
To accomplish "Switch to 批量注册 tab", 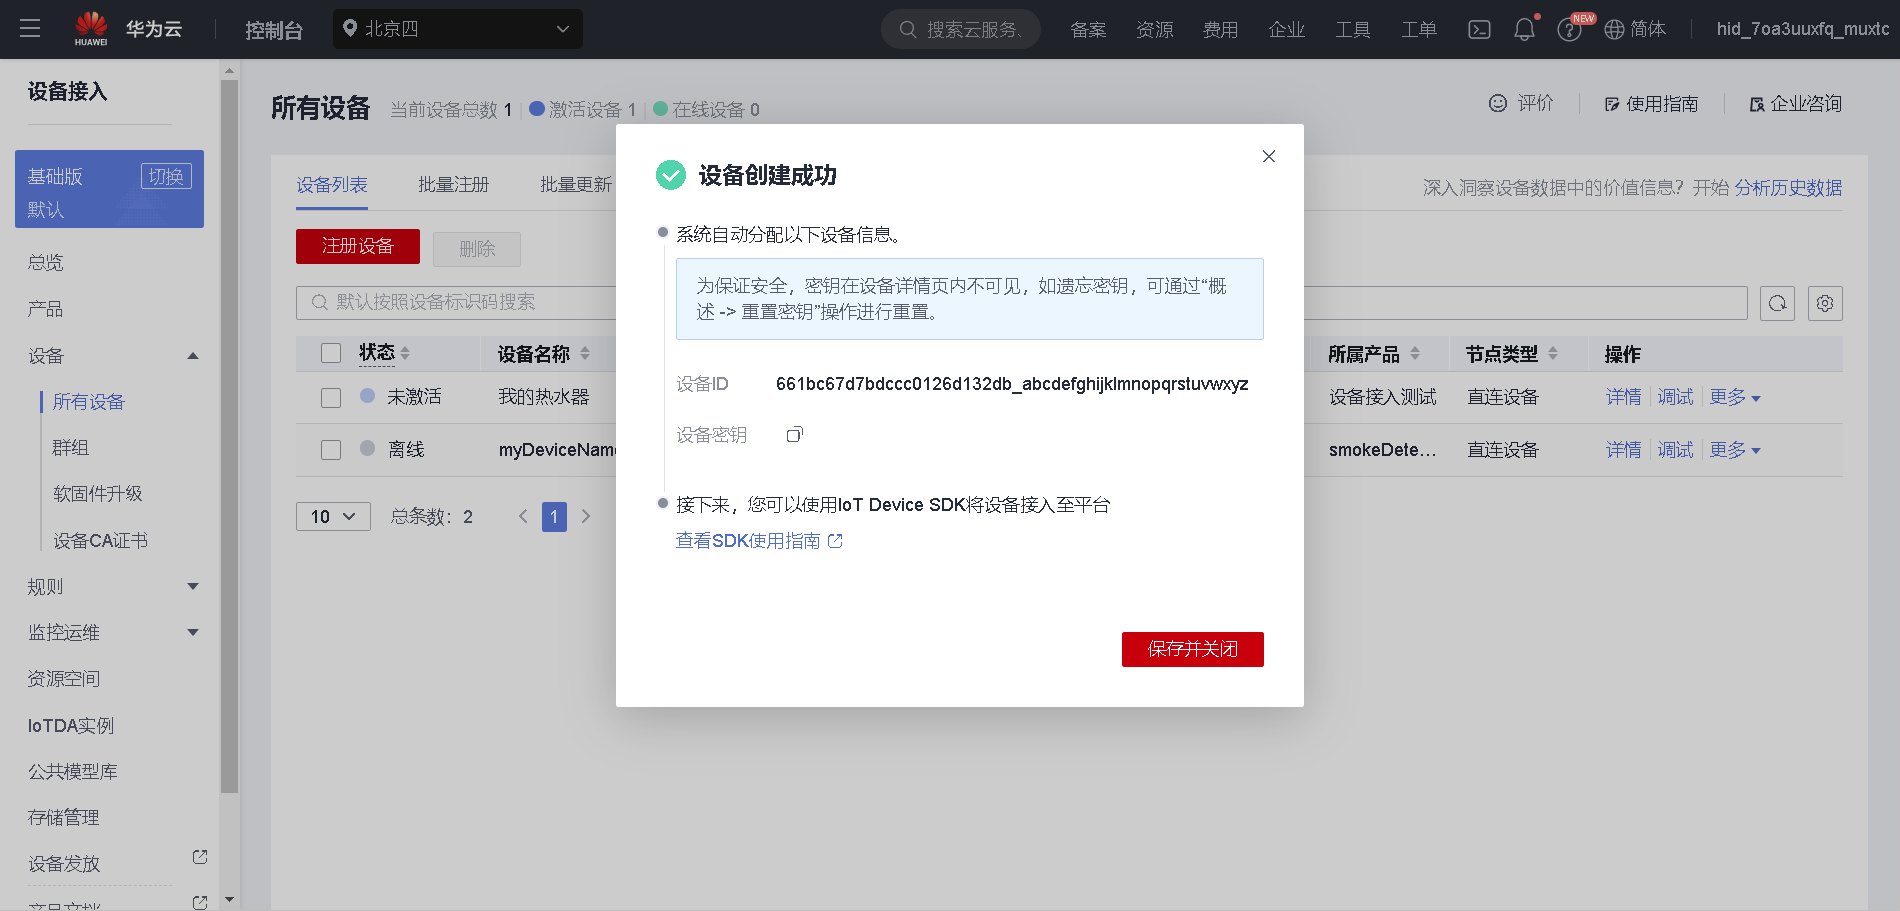I will click(454, 185).
